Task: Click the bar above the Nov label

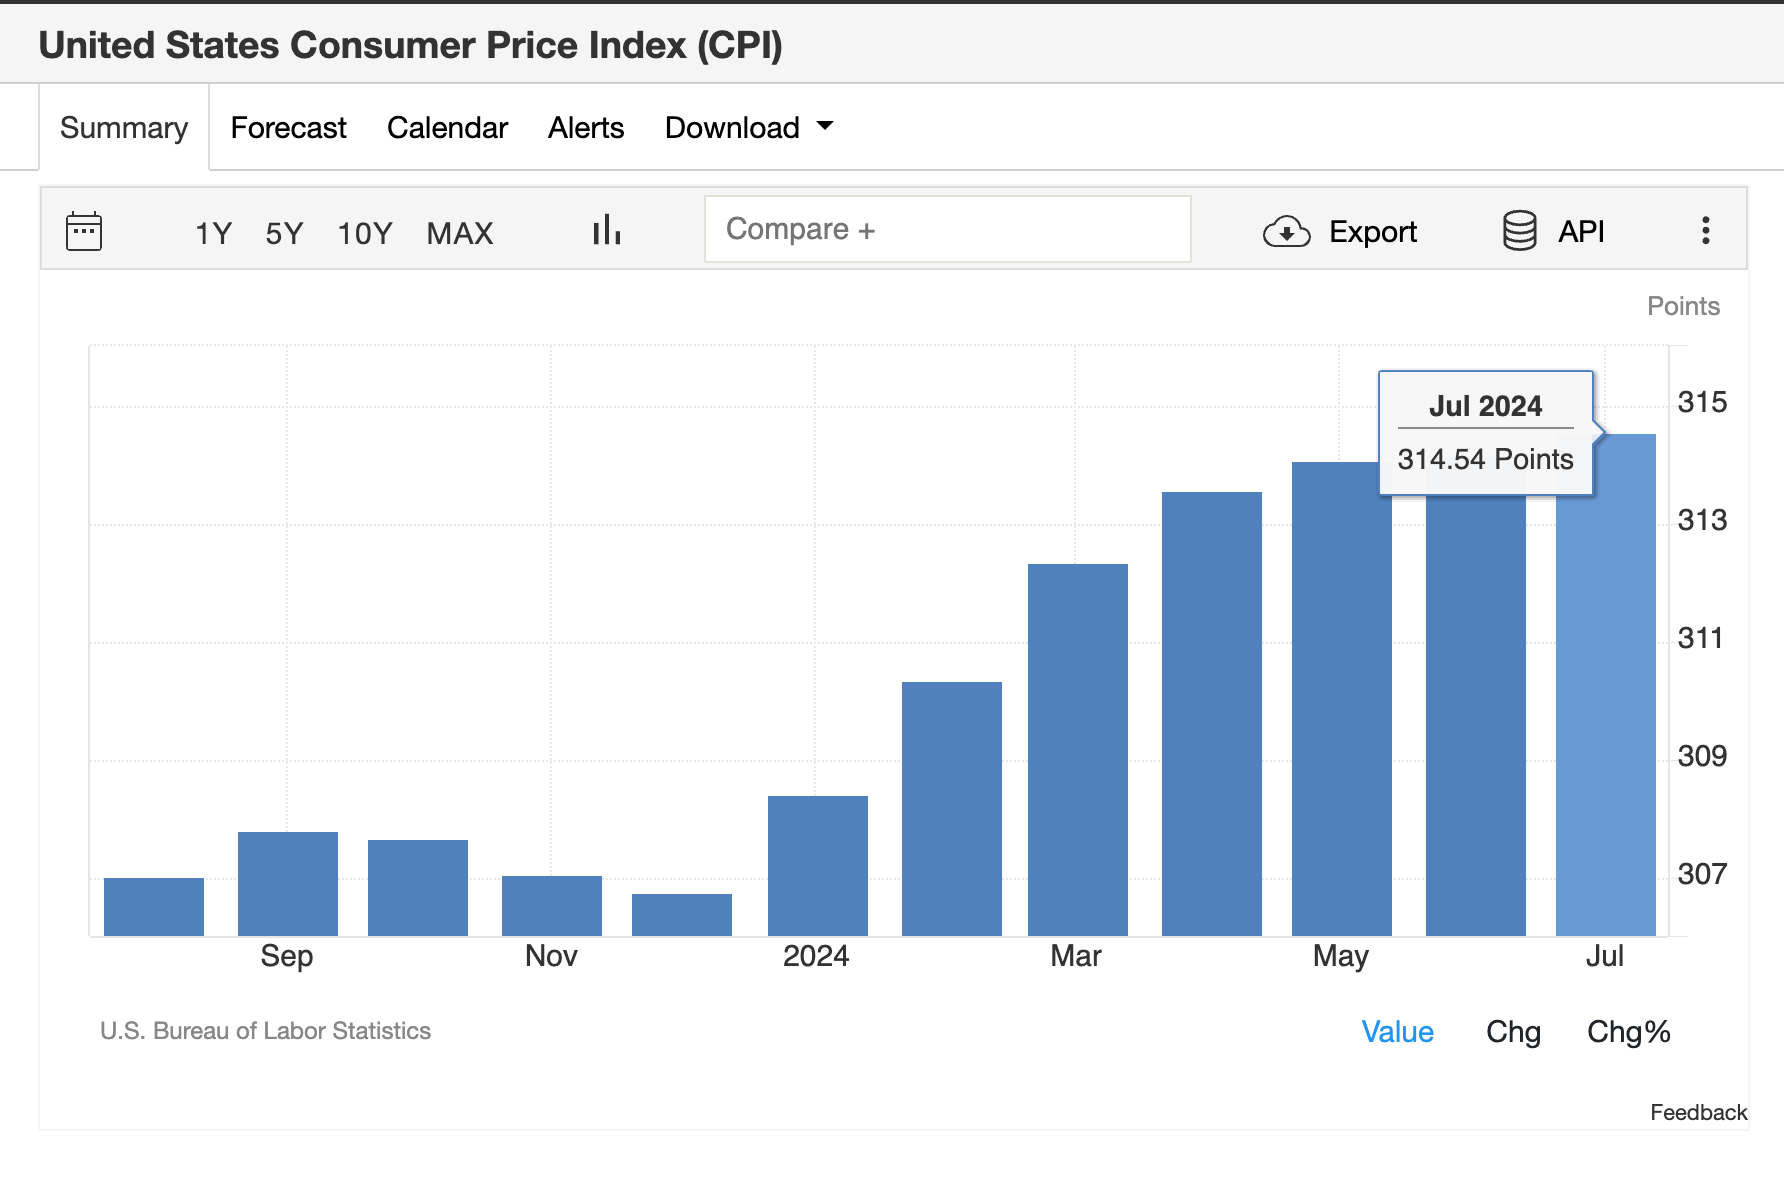Action: 552,906
